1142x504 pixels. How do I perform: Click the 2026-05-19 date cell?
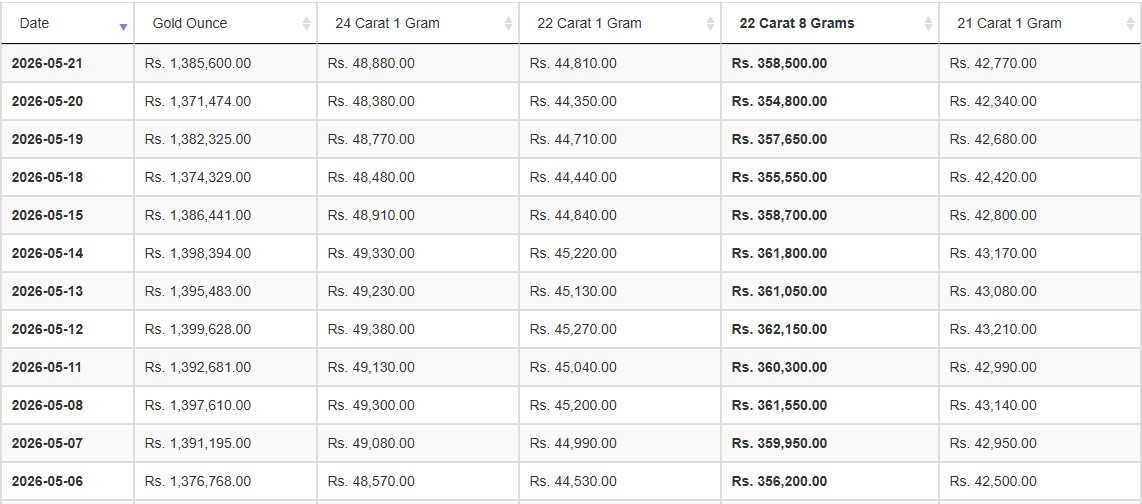pos(68,139)
